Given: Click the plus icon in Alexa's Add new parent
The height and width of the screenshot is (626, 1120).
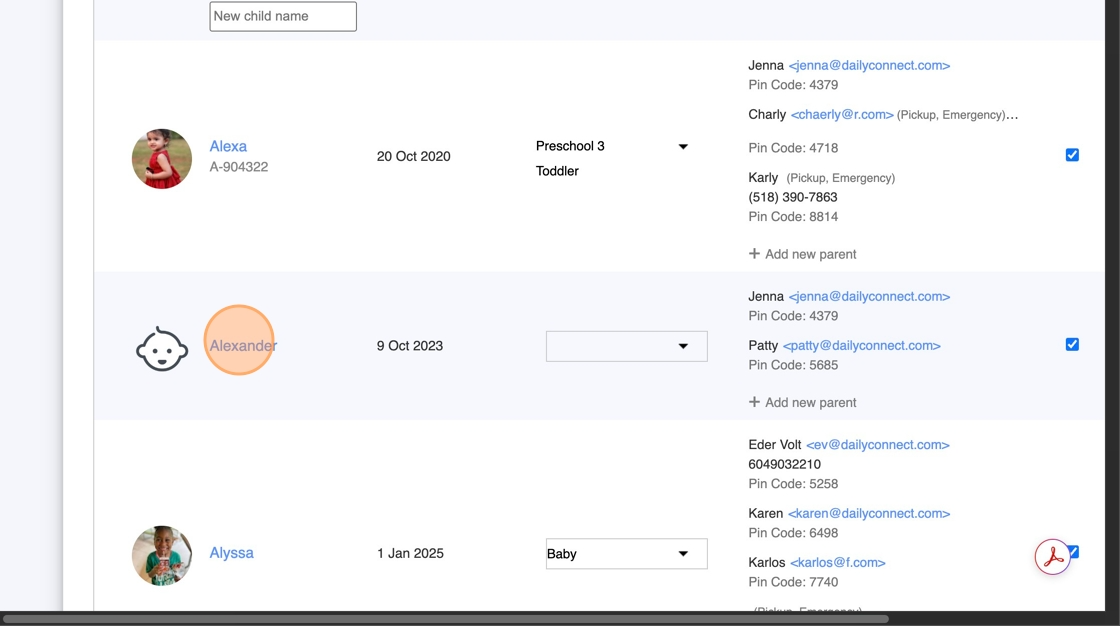Looking at the screenshot, I should coord(754,254).
